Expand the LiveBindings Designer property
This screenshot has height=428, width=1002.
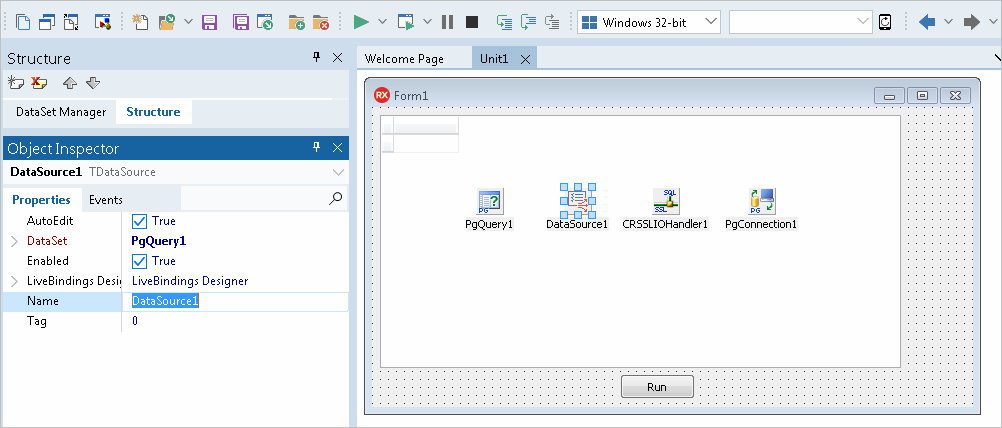point(15,281)
